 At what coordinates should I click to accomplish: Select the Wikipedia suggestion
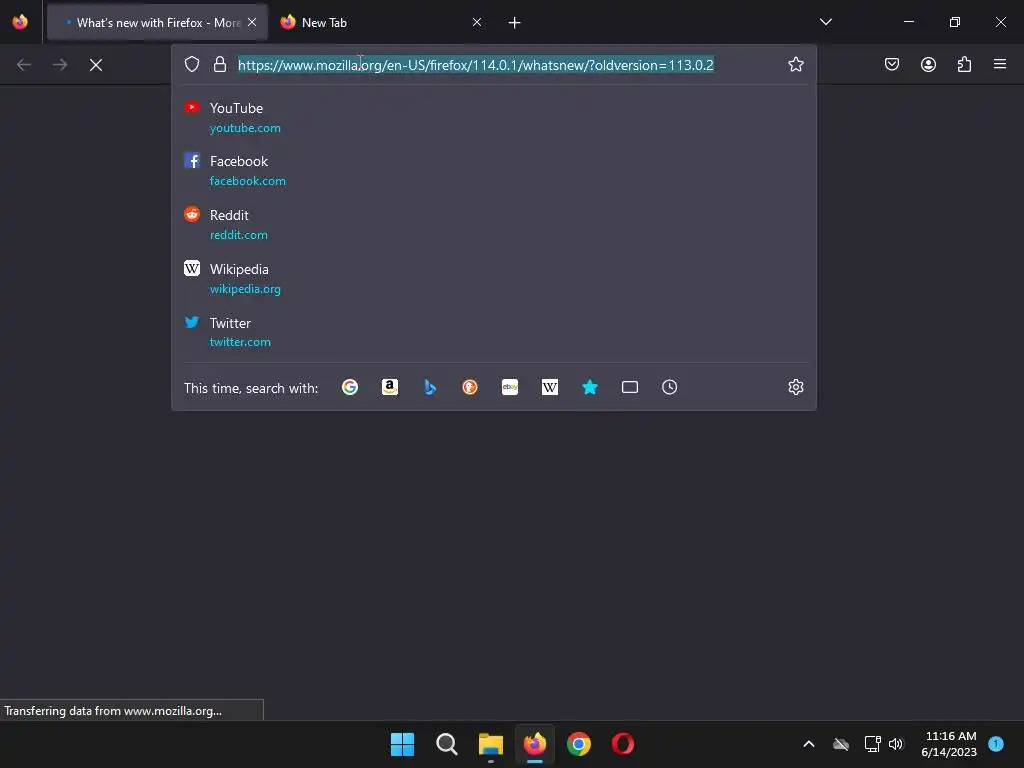(494, 278)
